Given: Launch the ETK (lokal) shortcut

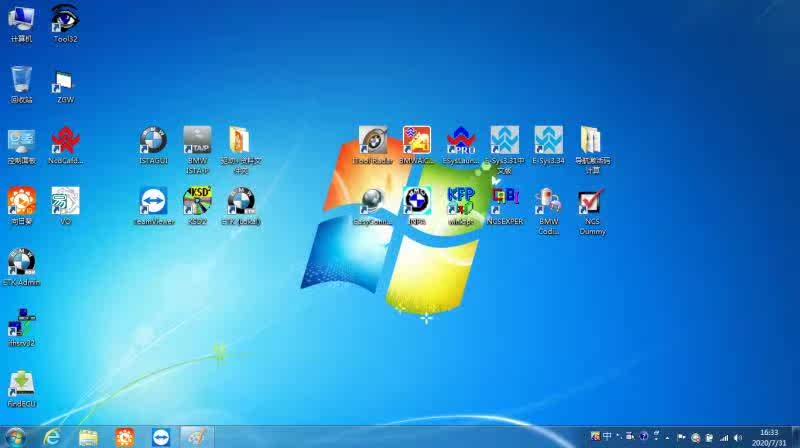Looking at the screenshot, I should coord(241,206).
